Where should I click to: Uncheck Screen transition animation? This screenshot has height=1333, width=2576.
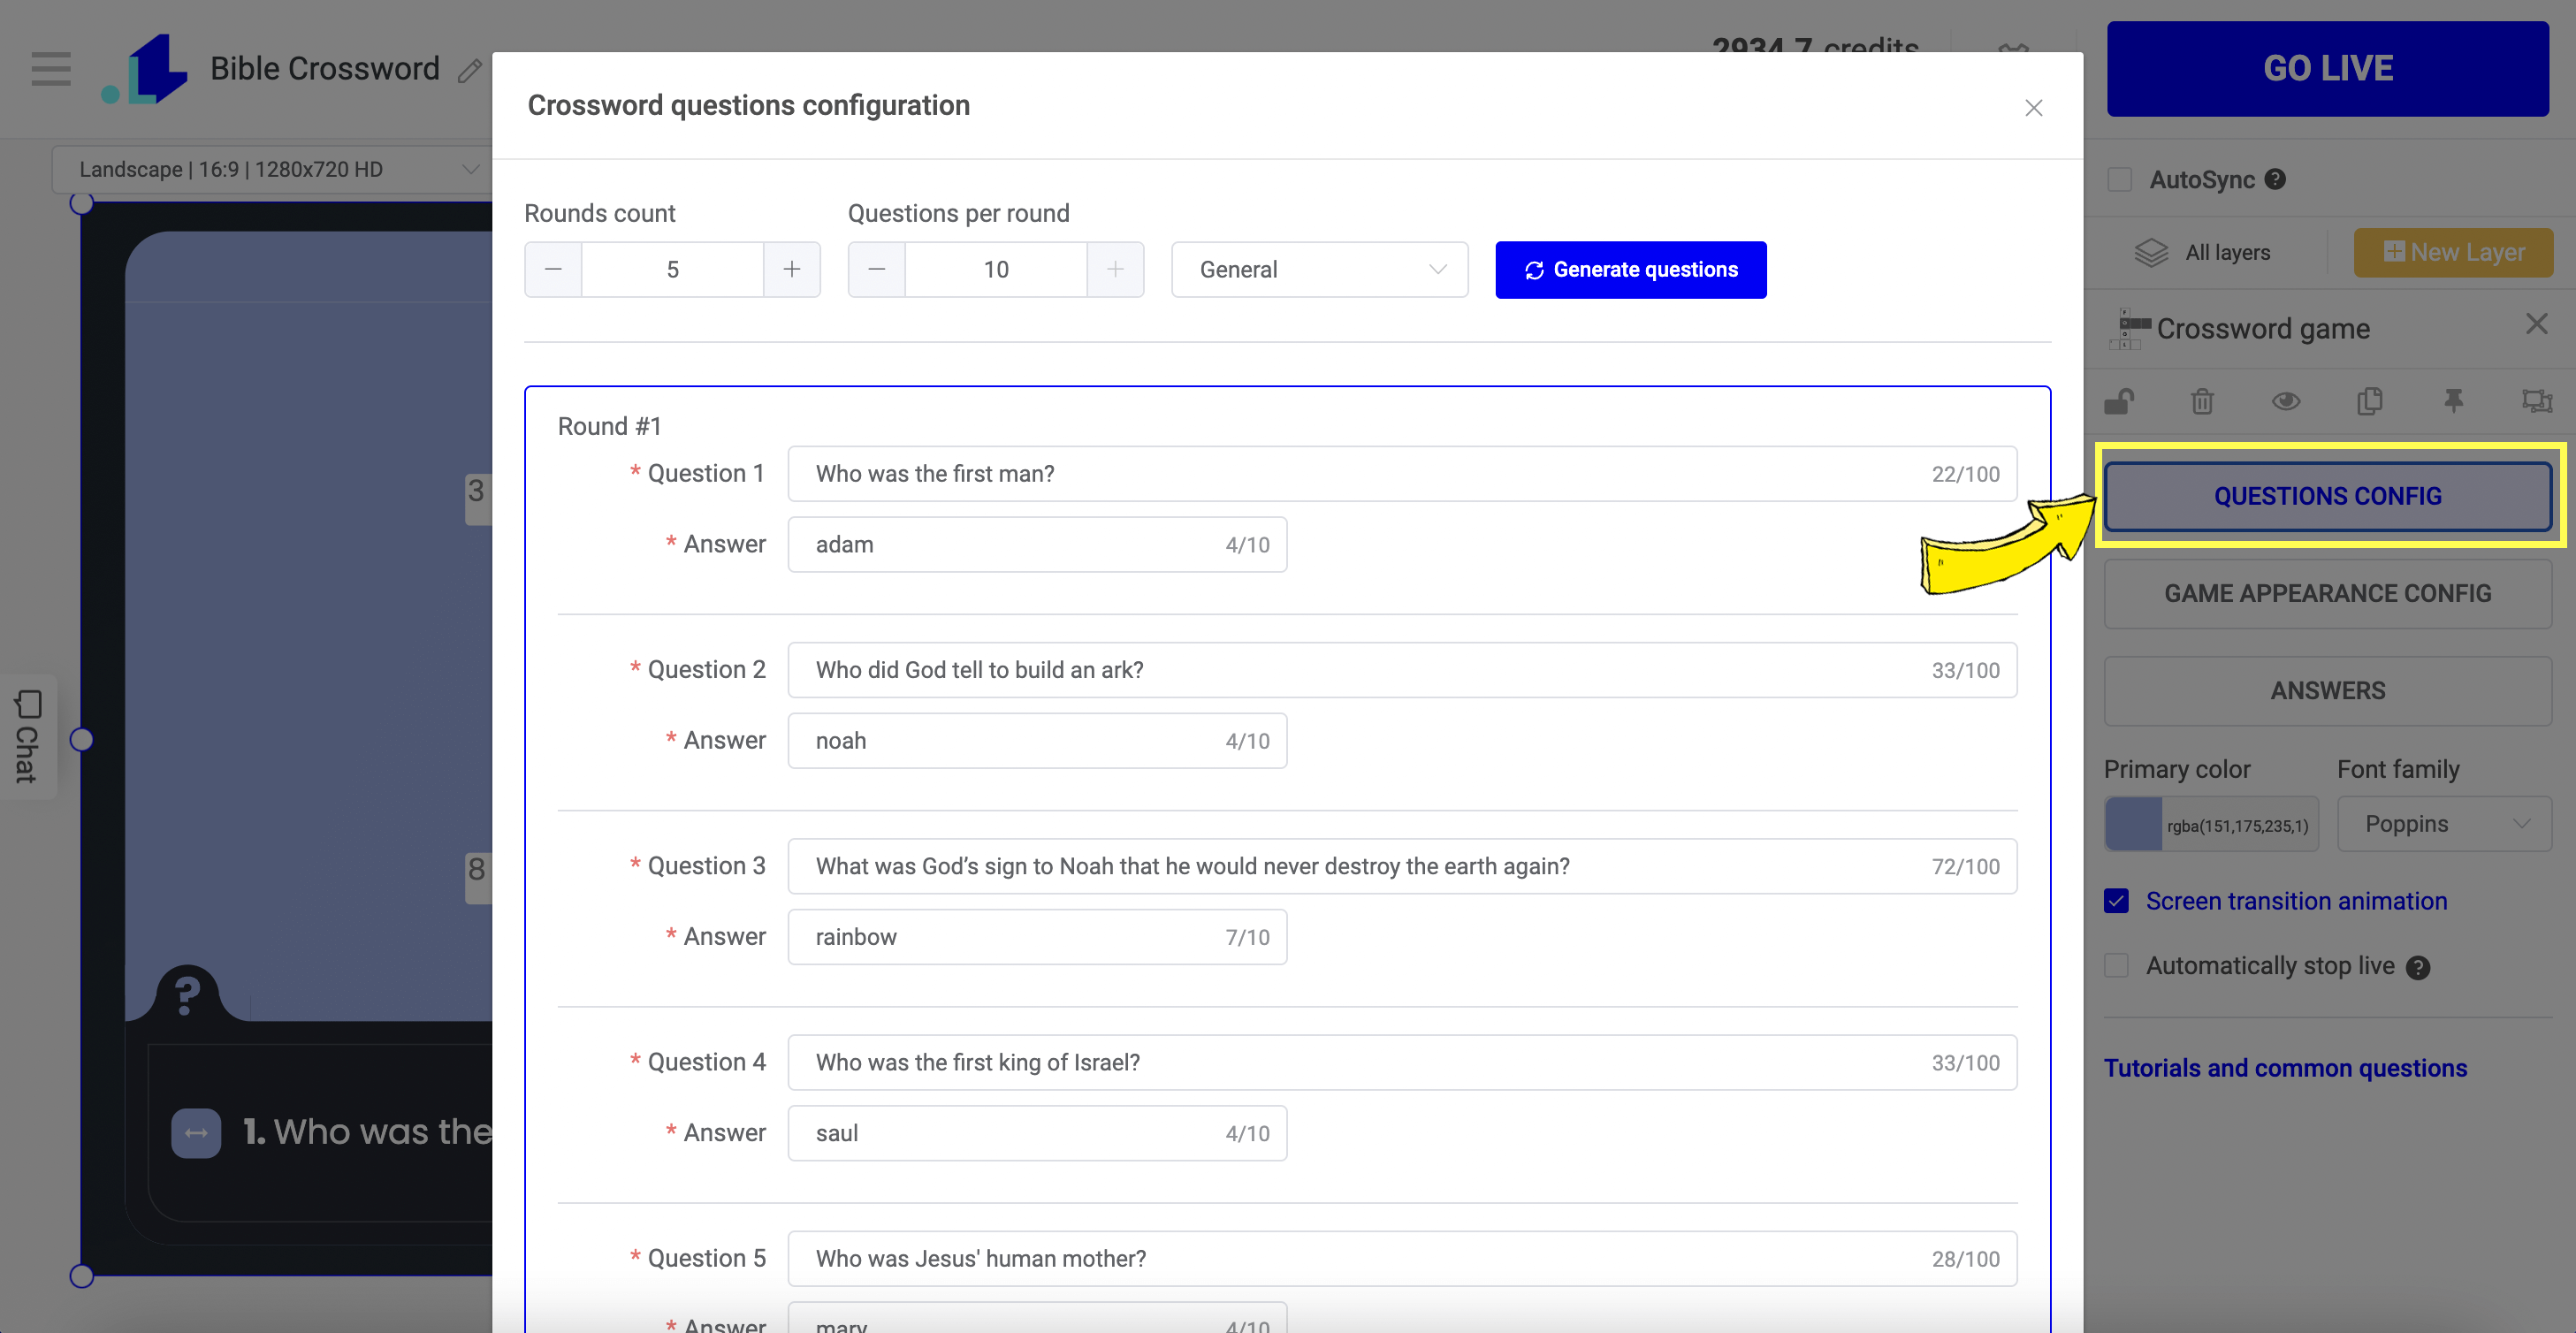coord(2116,901)
